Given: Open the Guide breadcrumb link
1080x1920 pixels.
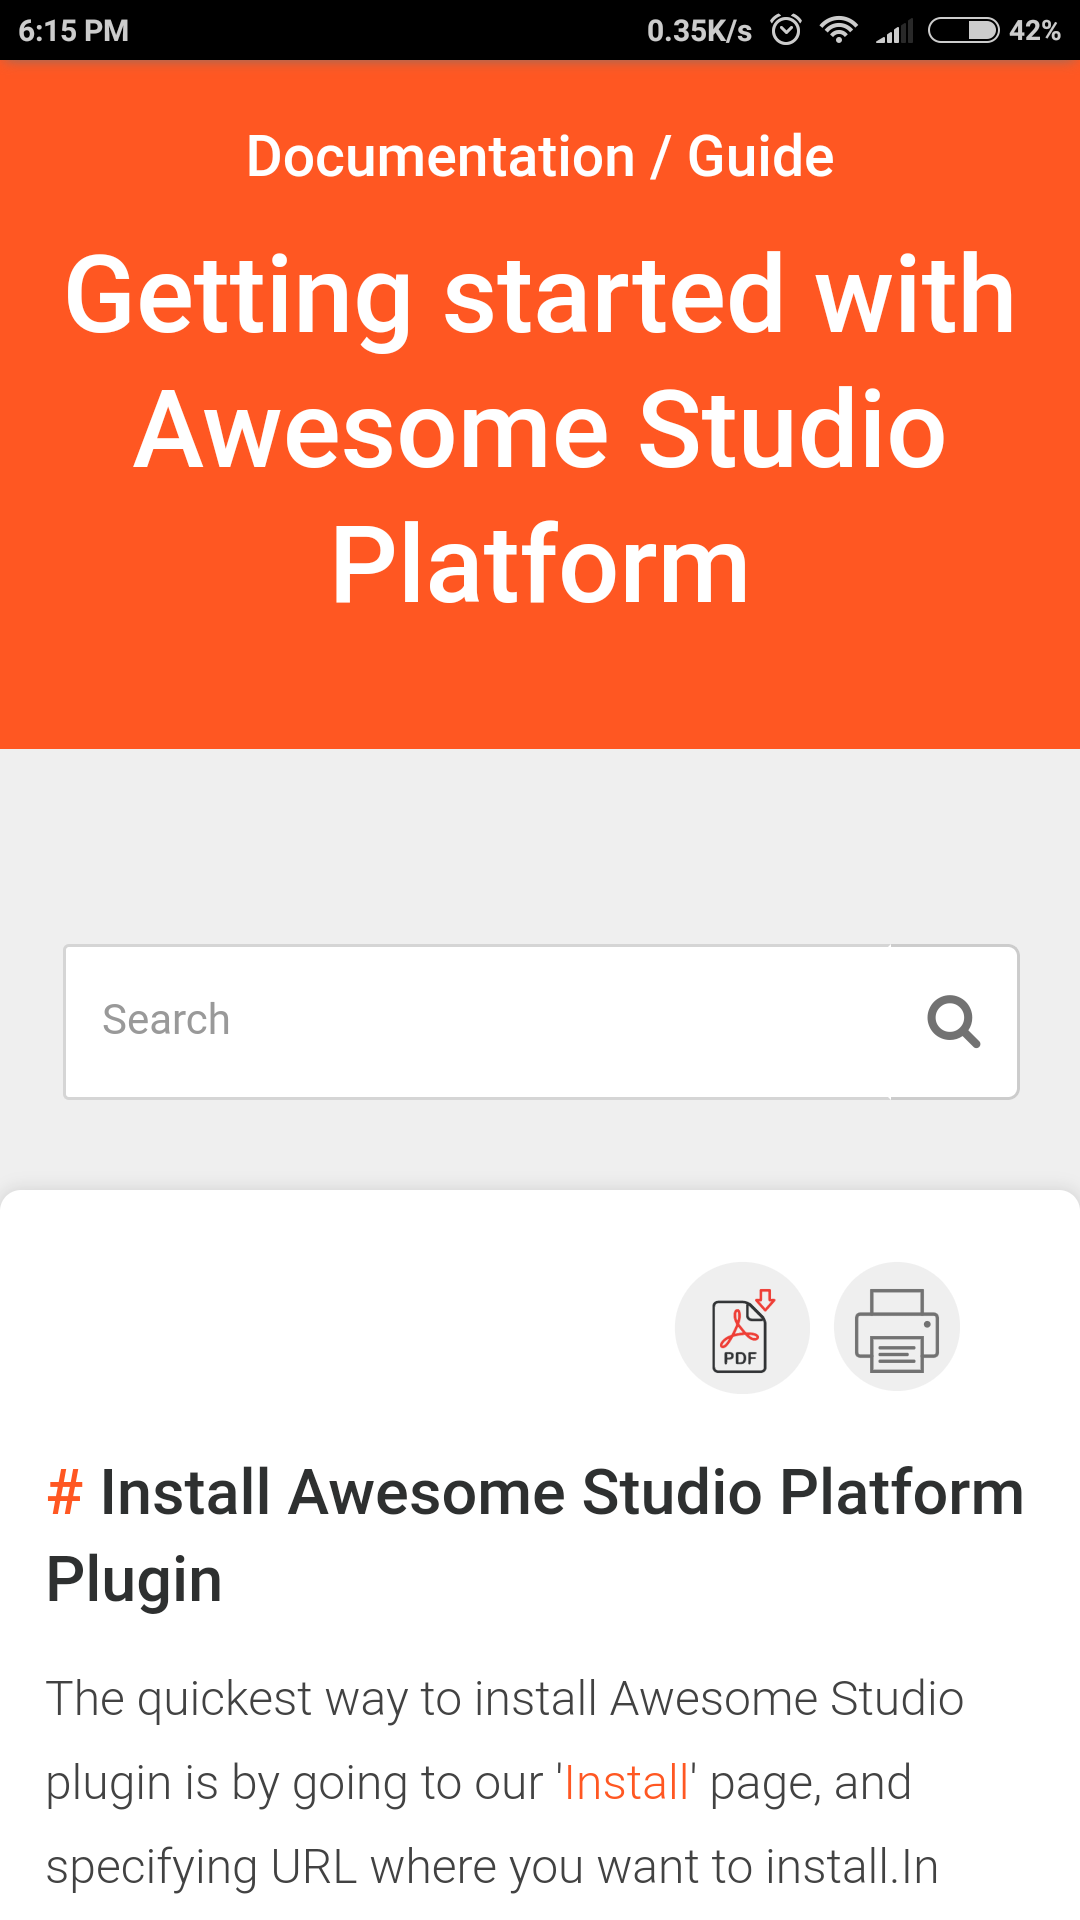Looking at the screenshot, I should click(760, 157).
